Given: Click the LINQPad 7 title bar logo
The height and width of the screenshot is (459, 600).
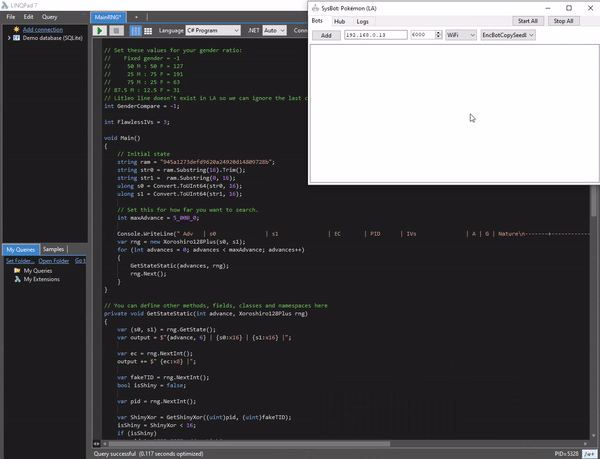Looking at the screenshot, I should click(5, 5).
